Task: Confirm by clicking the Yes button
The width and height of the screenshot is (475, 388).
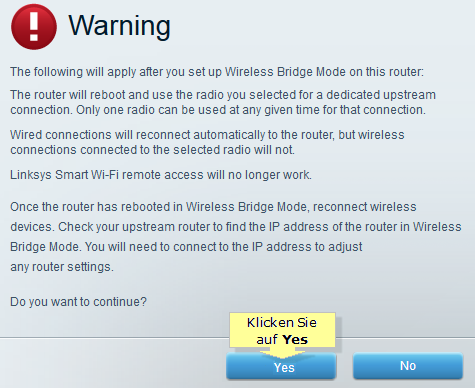Action: pos(281,366)
